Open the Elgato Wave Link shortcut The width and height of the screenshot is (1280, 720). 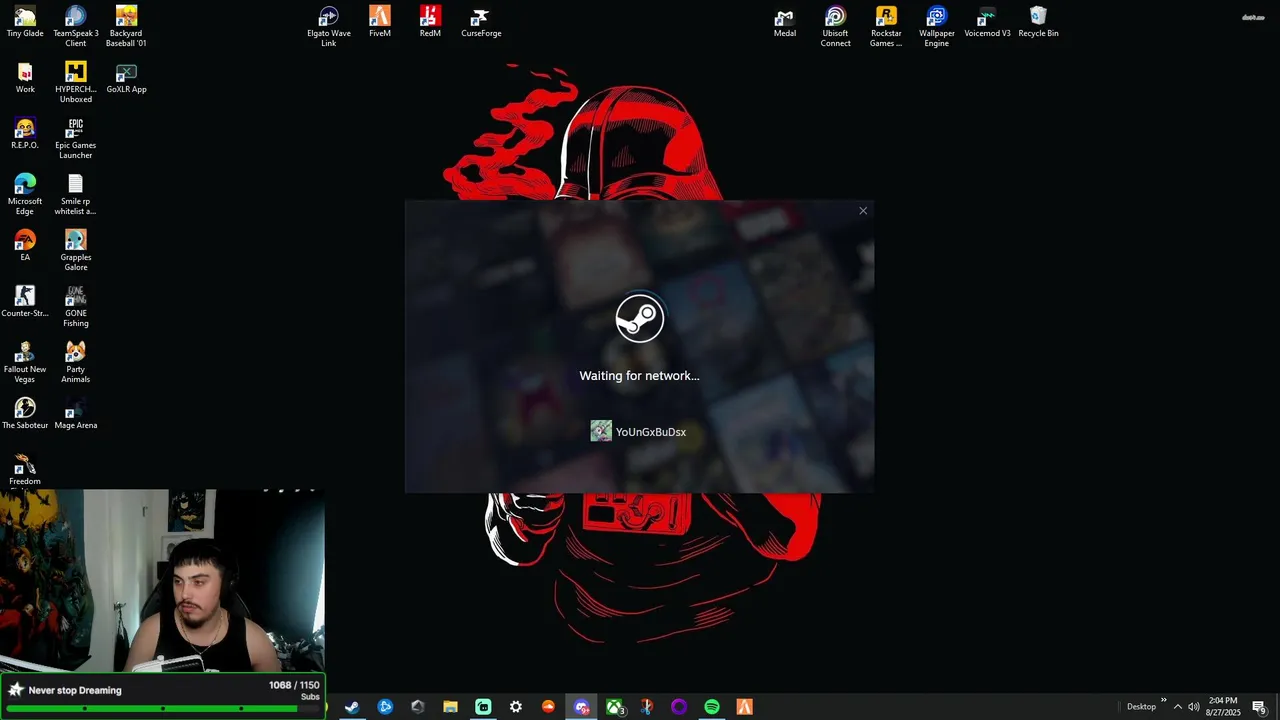pos(329,27)
